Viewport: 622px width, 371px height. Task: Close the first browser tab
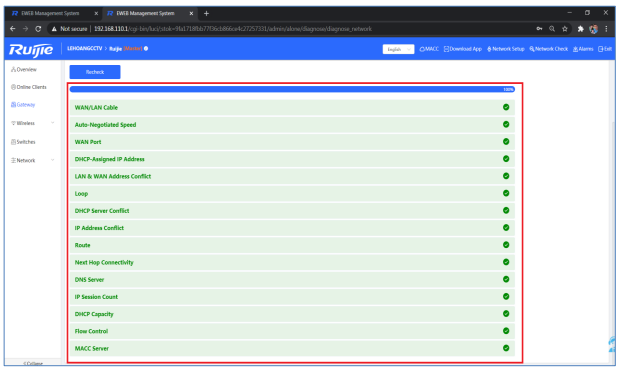coord(96,13)
